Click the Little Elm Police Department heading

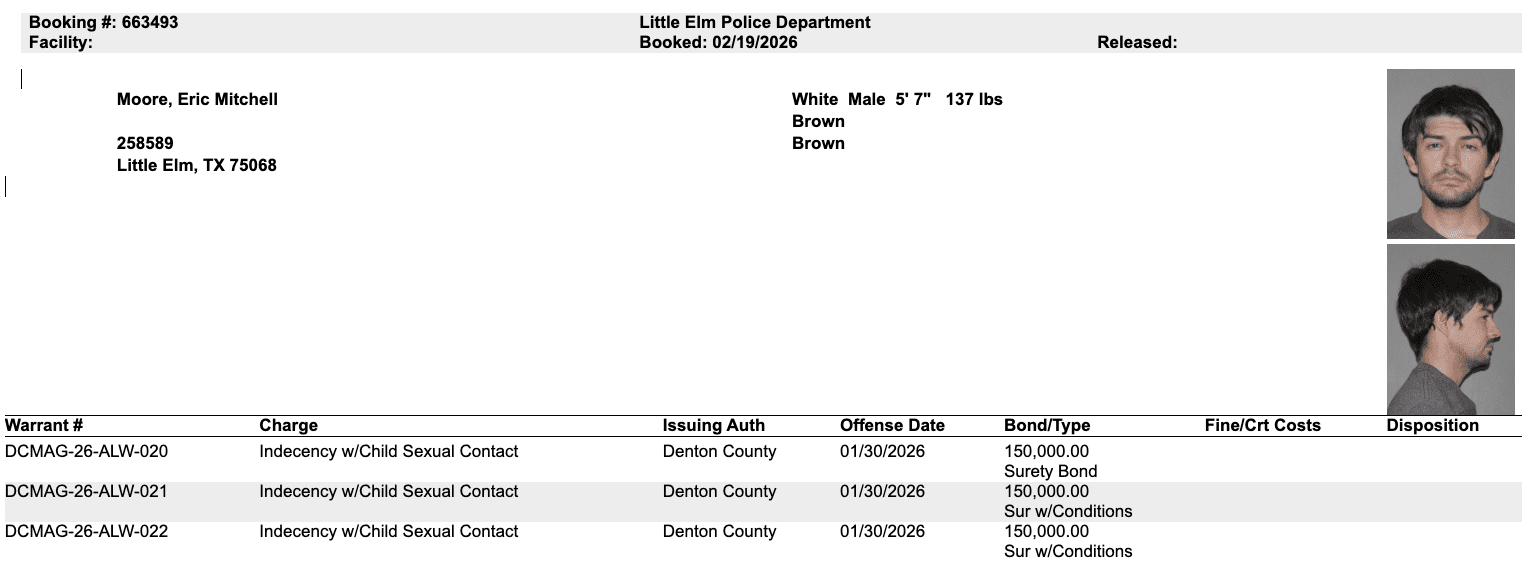(x=755, y=22)
